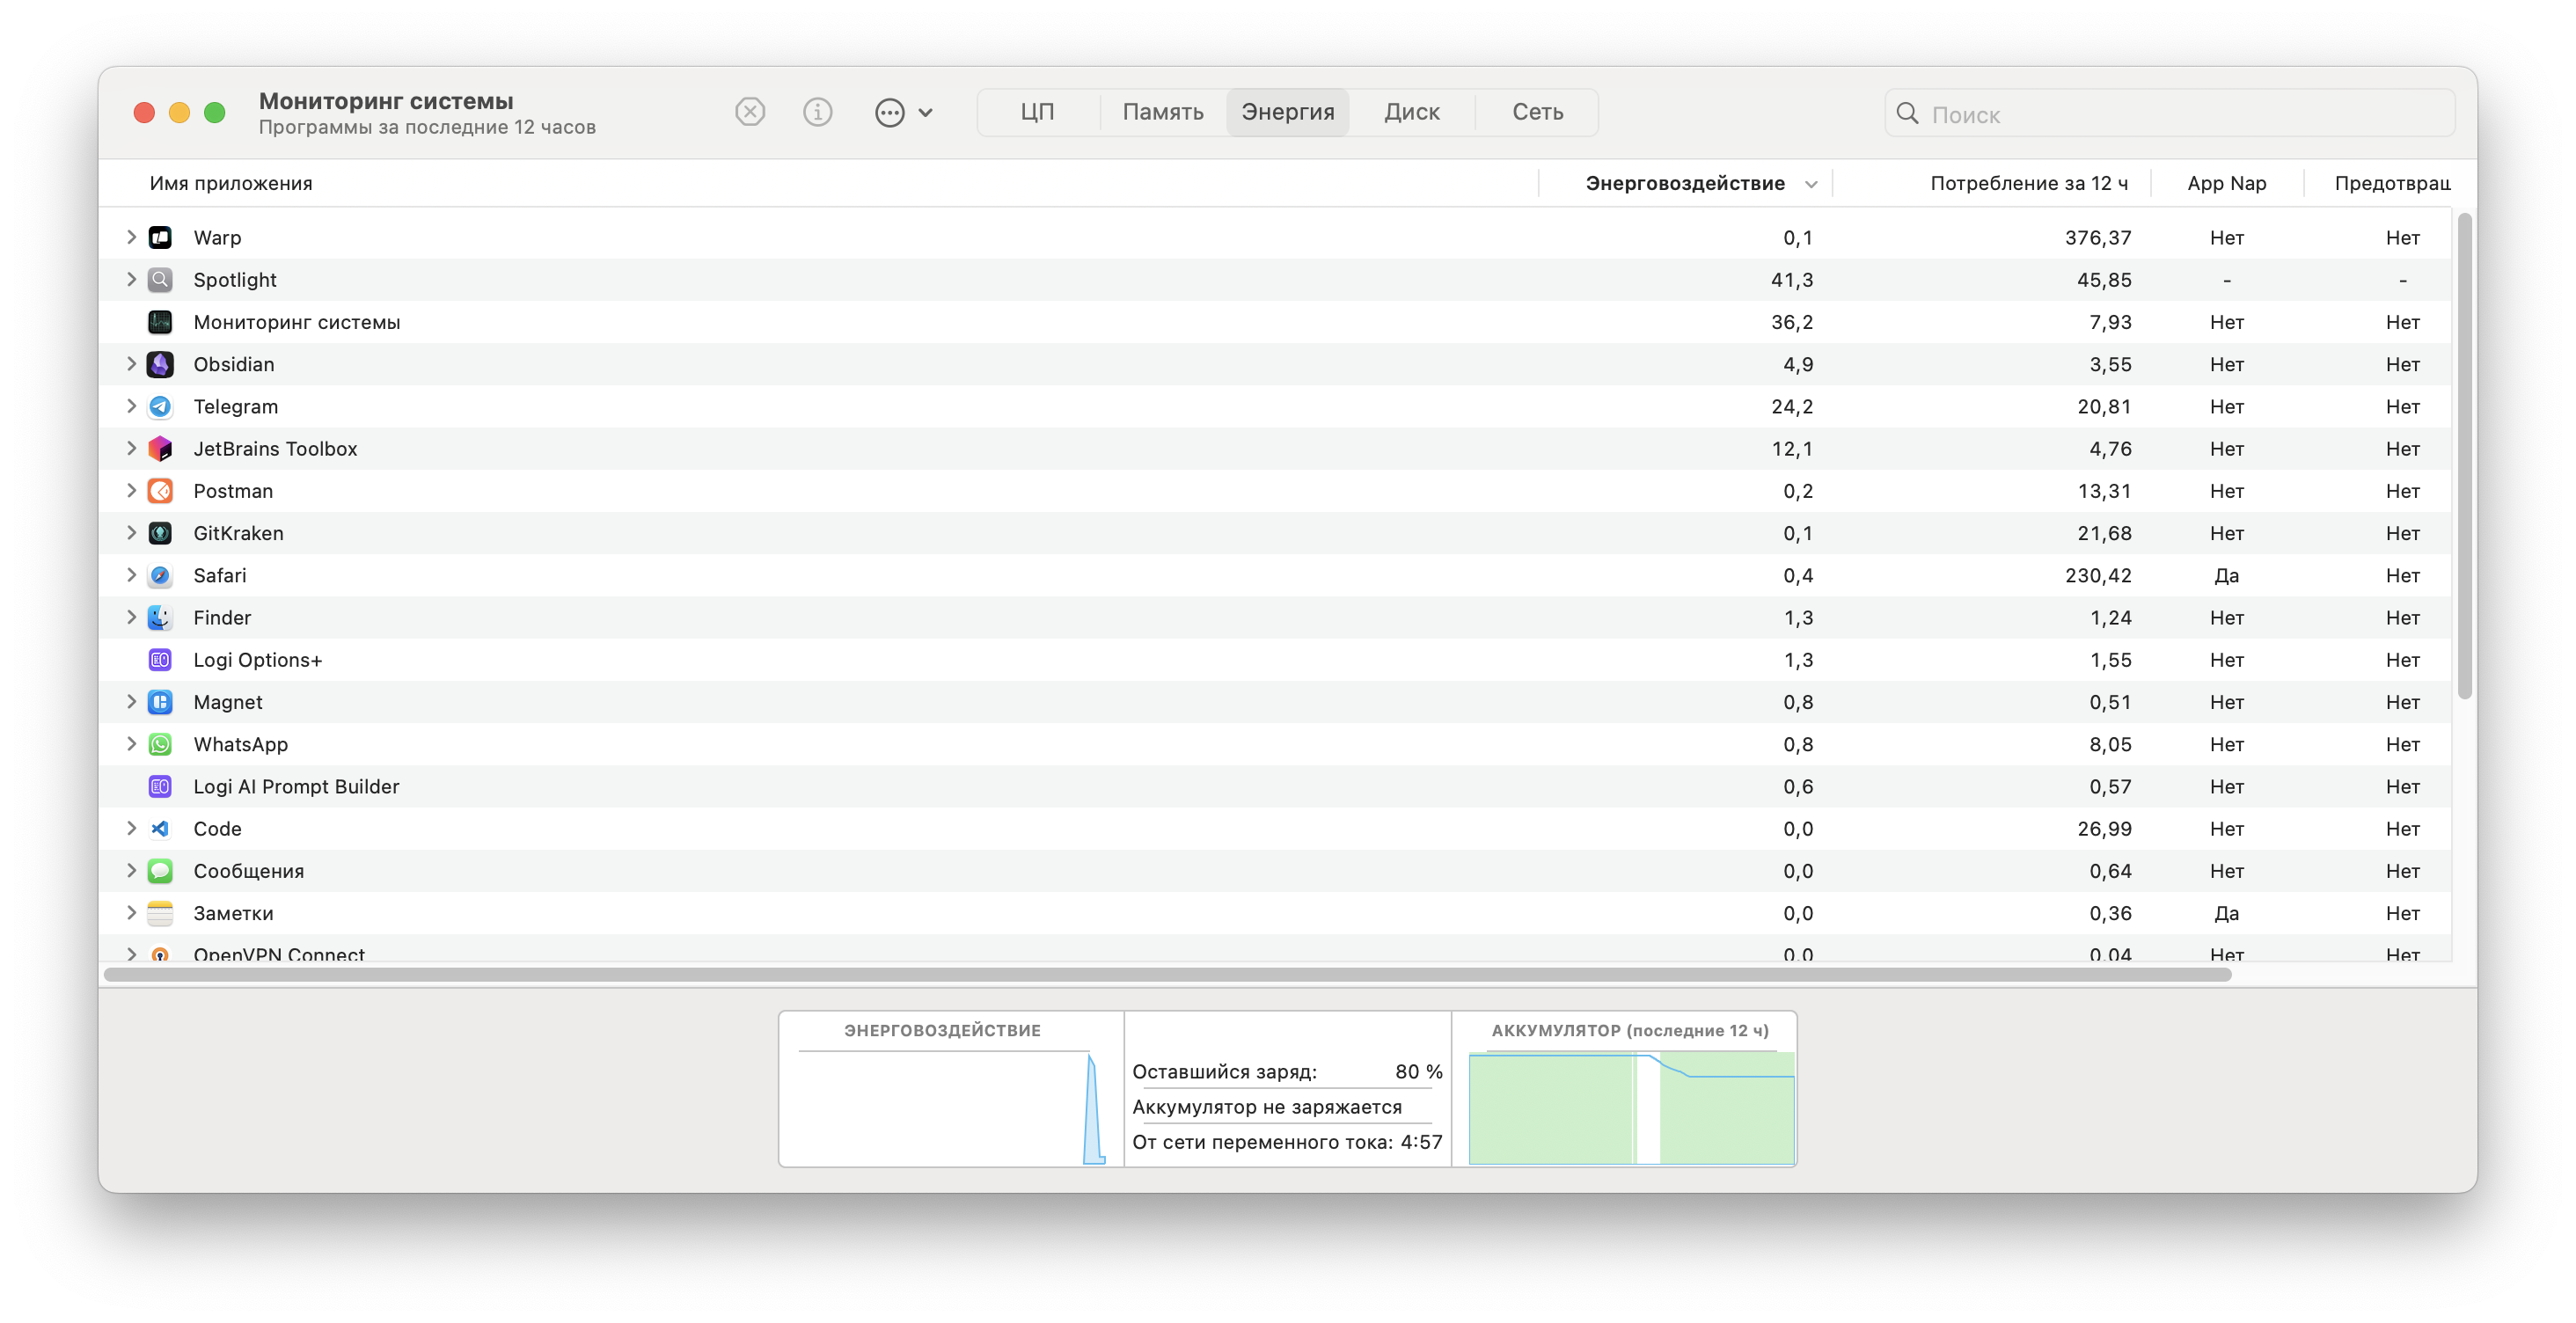Expand the Сообщения process row
The image size is (2576, 1323).
click(x=131, y=871)
